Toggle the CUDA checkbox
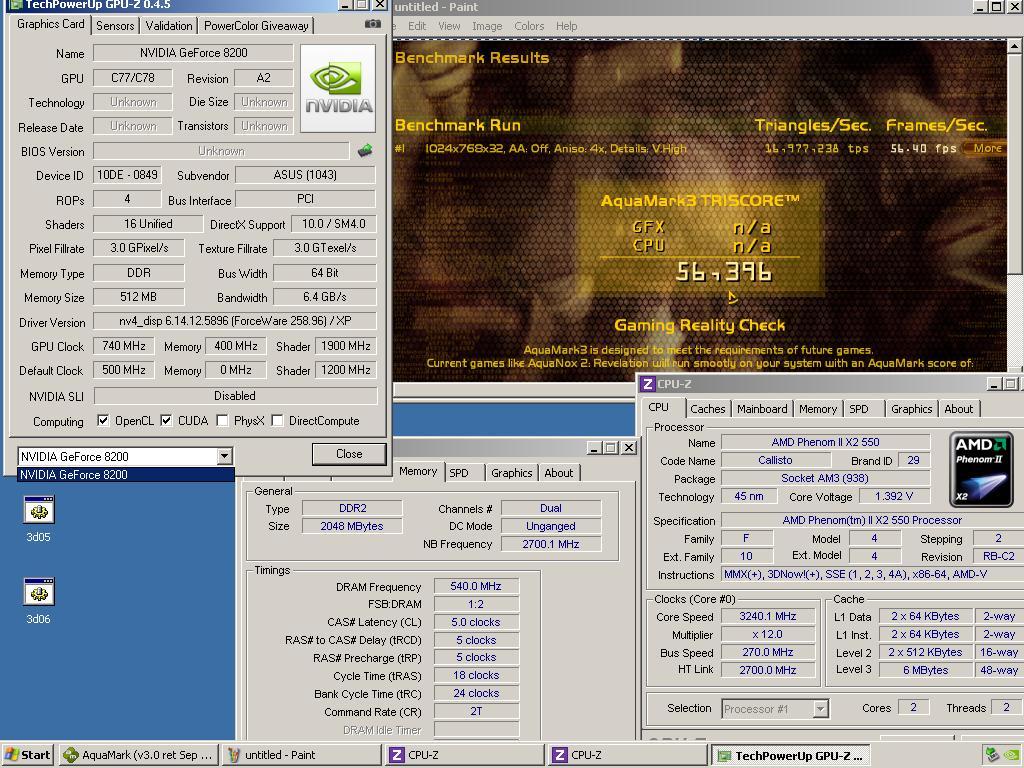1024x768 pixels. pyautogui.click(x=167, y=421)
